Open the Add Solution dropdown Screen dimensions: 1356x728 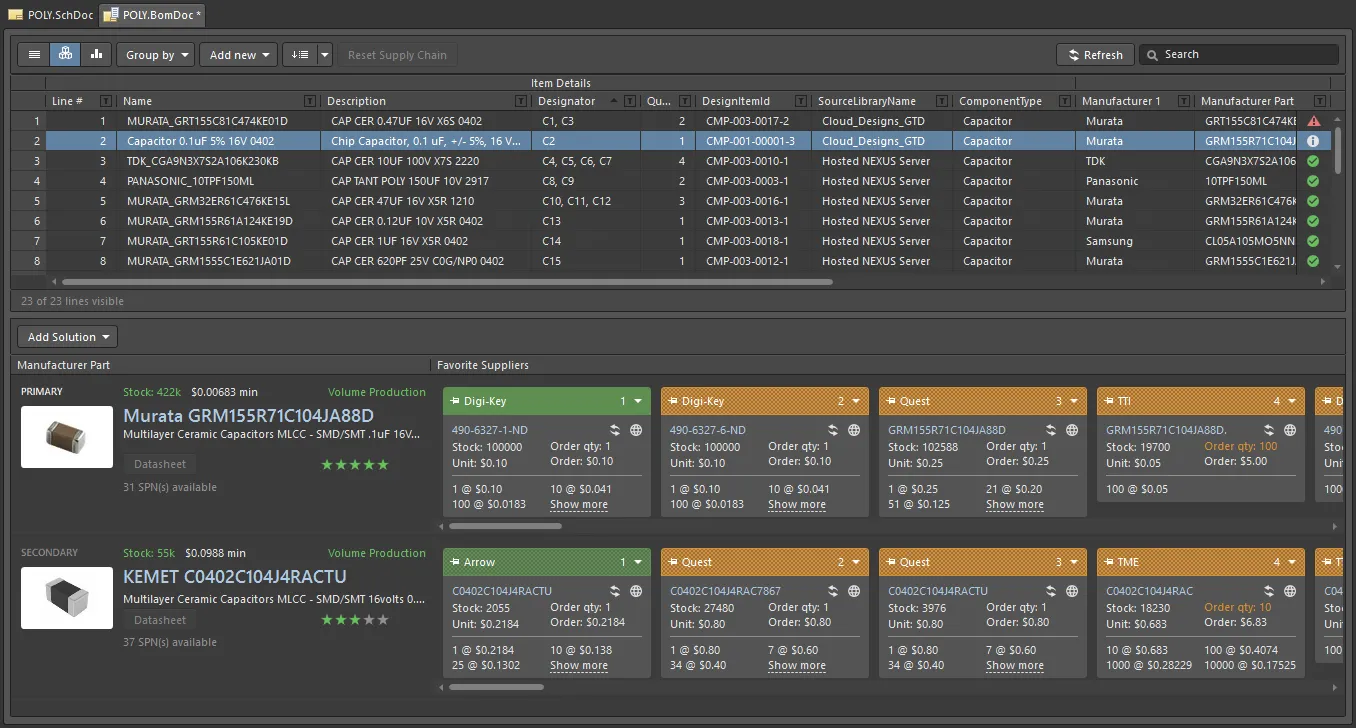tap(67, 337)
